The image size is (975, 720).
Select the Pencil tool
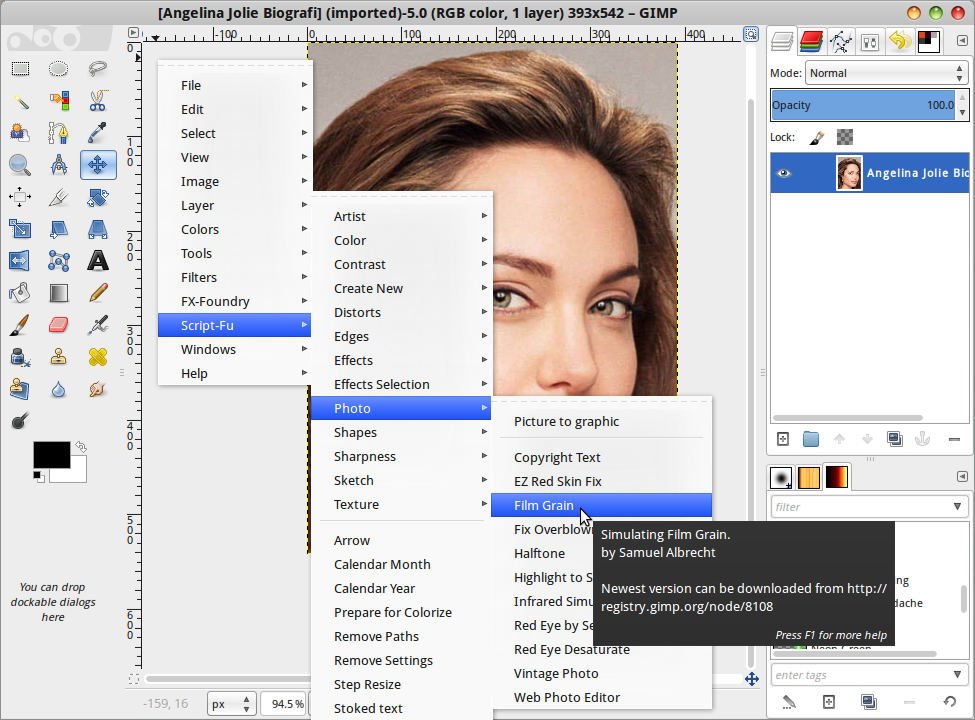tap(98, 292)
